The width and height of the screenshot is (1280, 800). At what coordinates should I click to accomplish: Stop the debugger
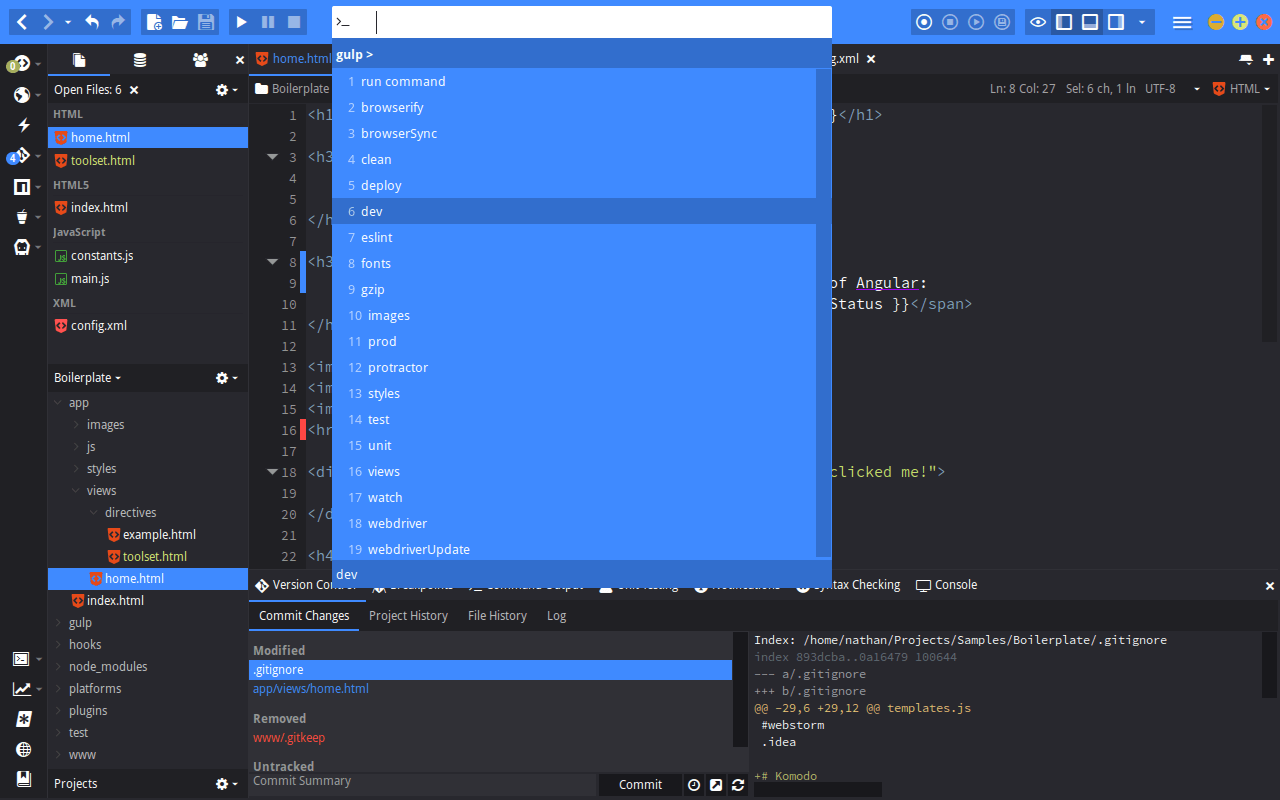click(x=294, y=21)
